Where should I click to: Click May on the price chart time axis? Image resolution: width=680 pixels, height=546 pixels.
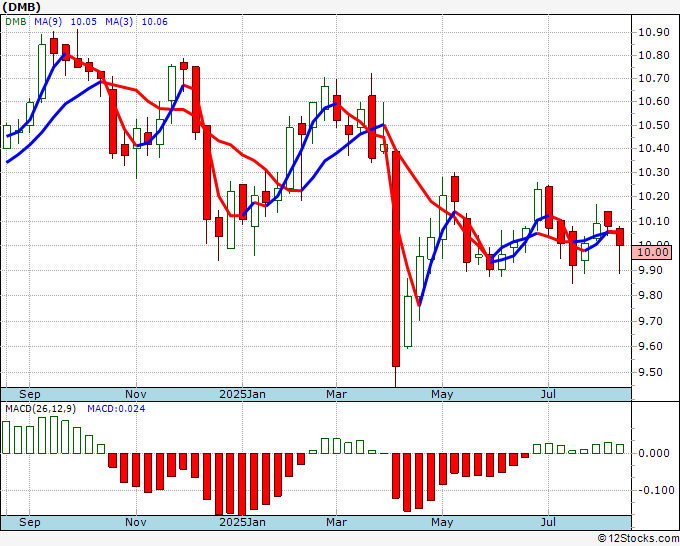point(442,394)
